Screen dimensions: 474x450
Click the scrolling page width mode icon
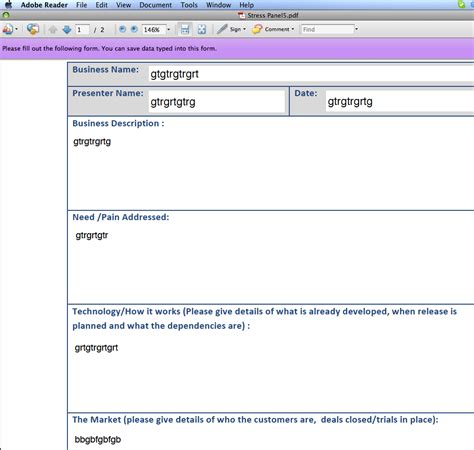point(185,29)
